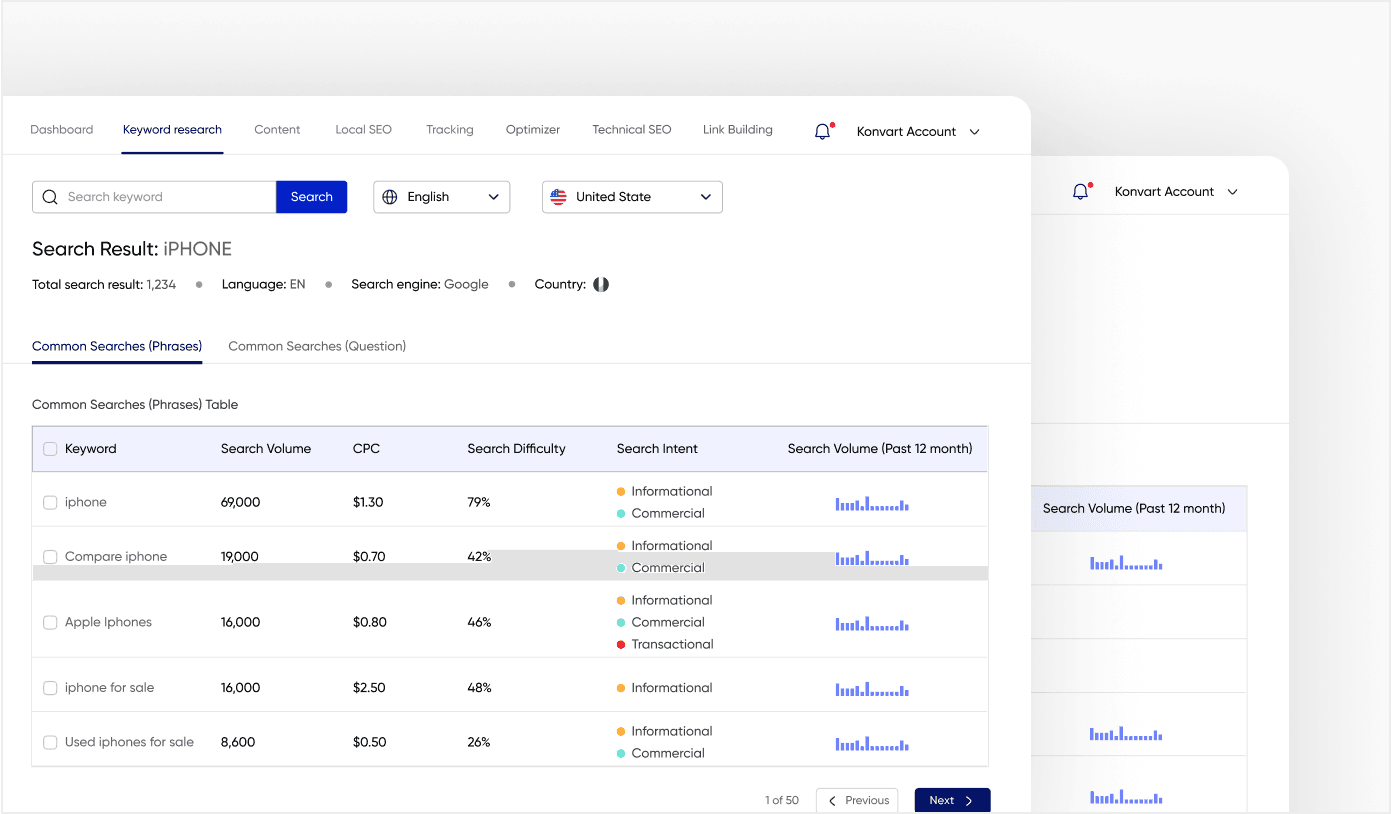Screen dimensions: 1391x814
Task: Enable the select-all checkbox in table header
Action: click(50, 448)
